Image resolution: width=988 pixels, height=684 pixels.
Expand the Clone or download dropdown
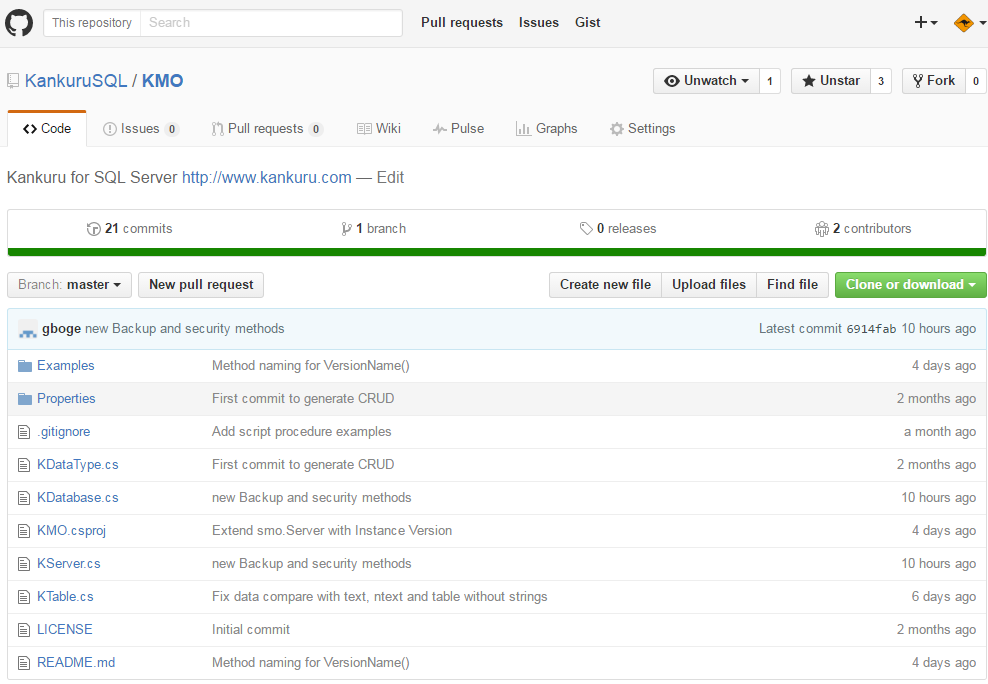(x=910, y=285)
